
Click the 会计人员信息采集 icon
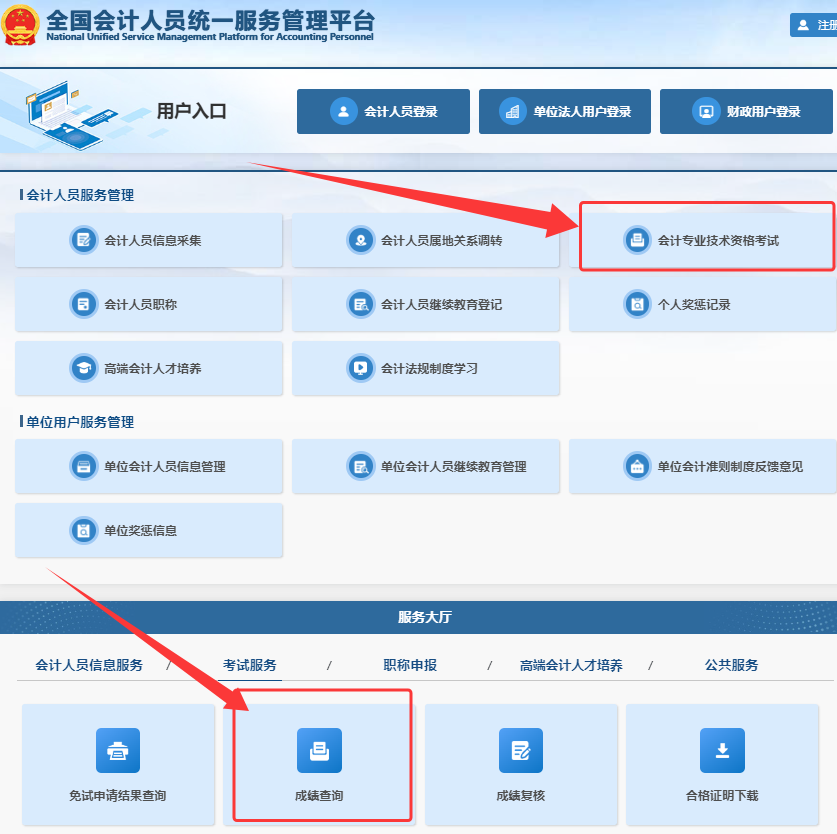pyautogui.click(x=84, y=241)
